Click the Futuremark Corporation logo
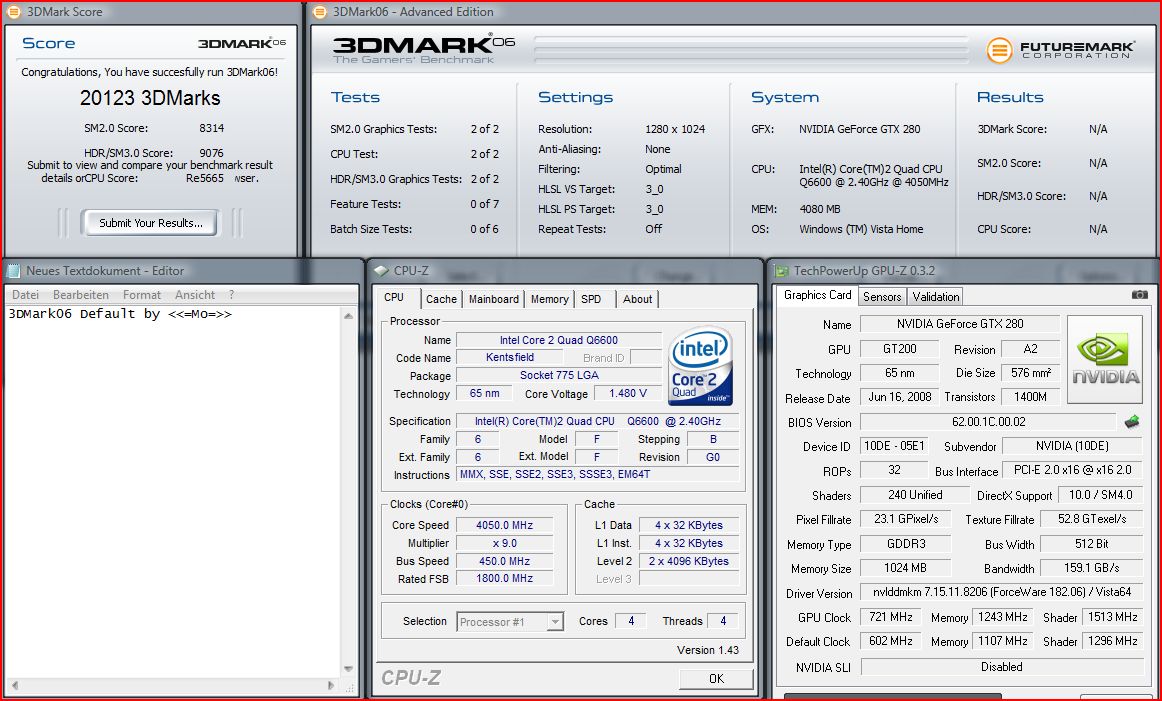The image size is (1162, 701). point(1060,50)
